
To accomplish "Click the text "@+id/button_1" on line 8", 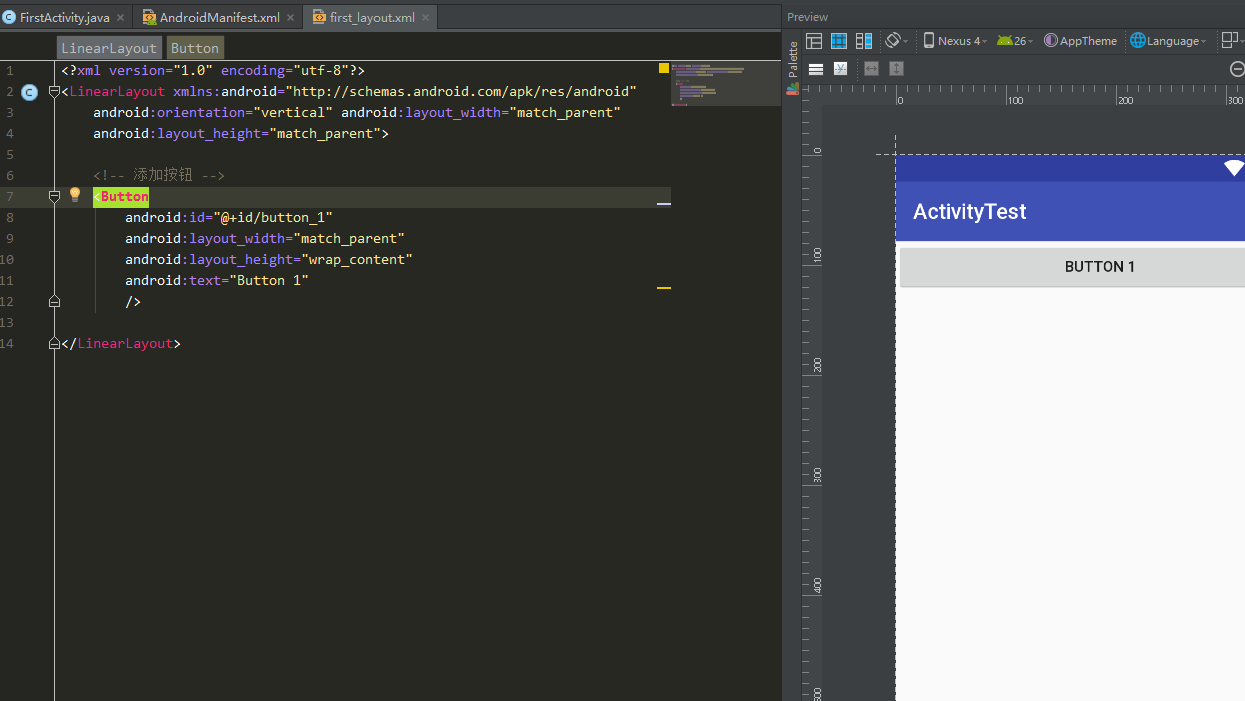I will point(273,217).
